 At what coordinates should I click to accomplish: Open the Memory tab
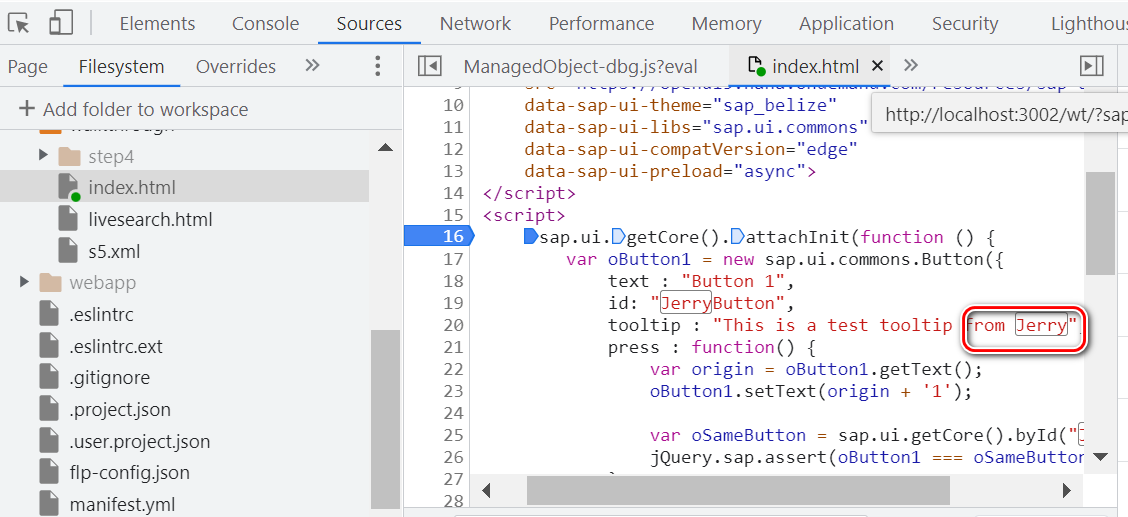click(x=727, y=24)
